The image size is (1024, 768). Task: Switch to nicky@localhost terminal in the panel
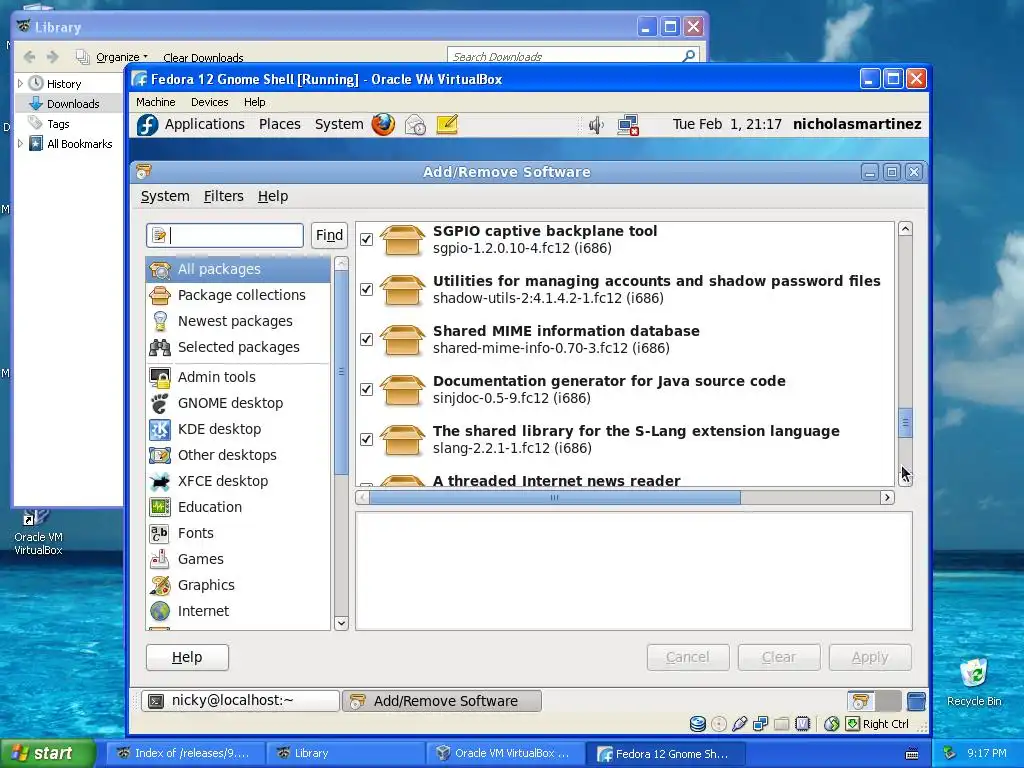click(240, 701)
